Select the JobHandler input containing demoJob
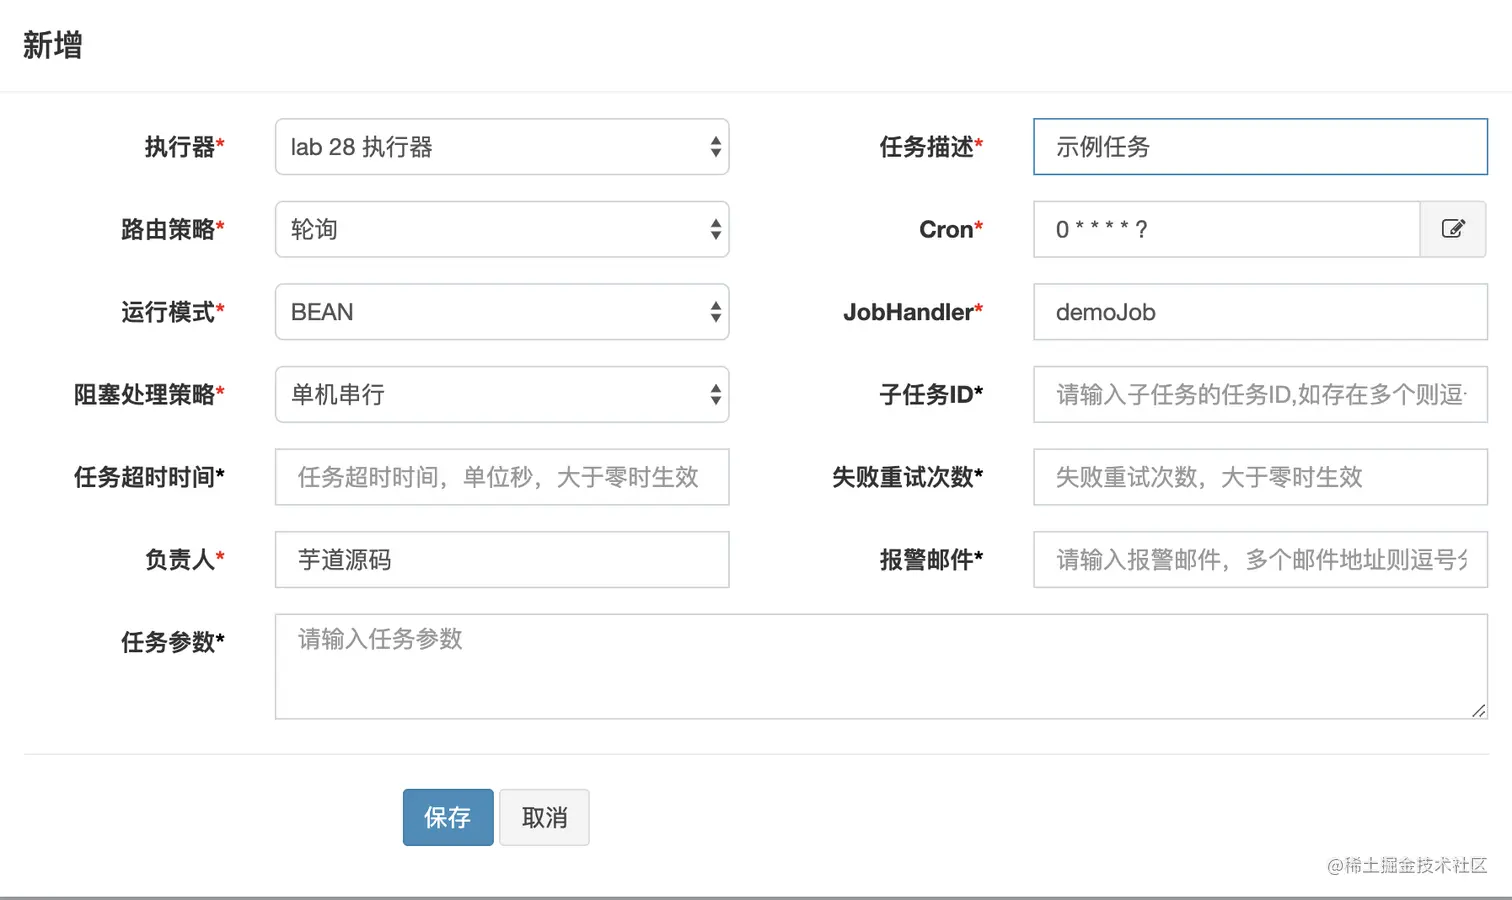The height and width of the screenshot is (900, 1512). pyautogui.click(x=1260, y=312)
